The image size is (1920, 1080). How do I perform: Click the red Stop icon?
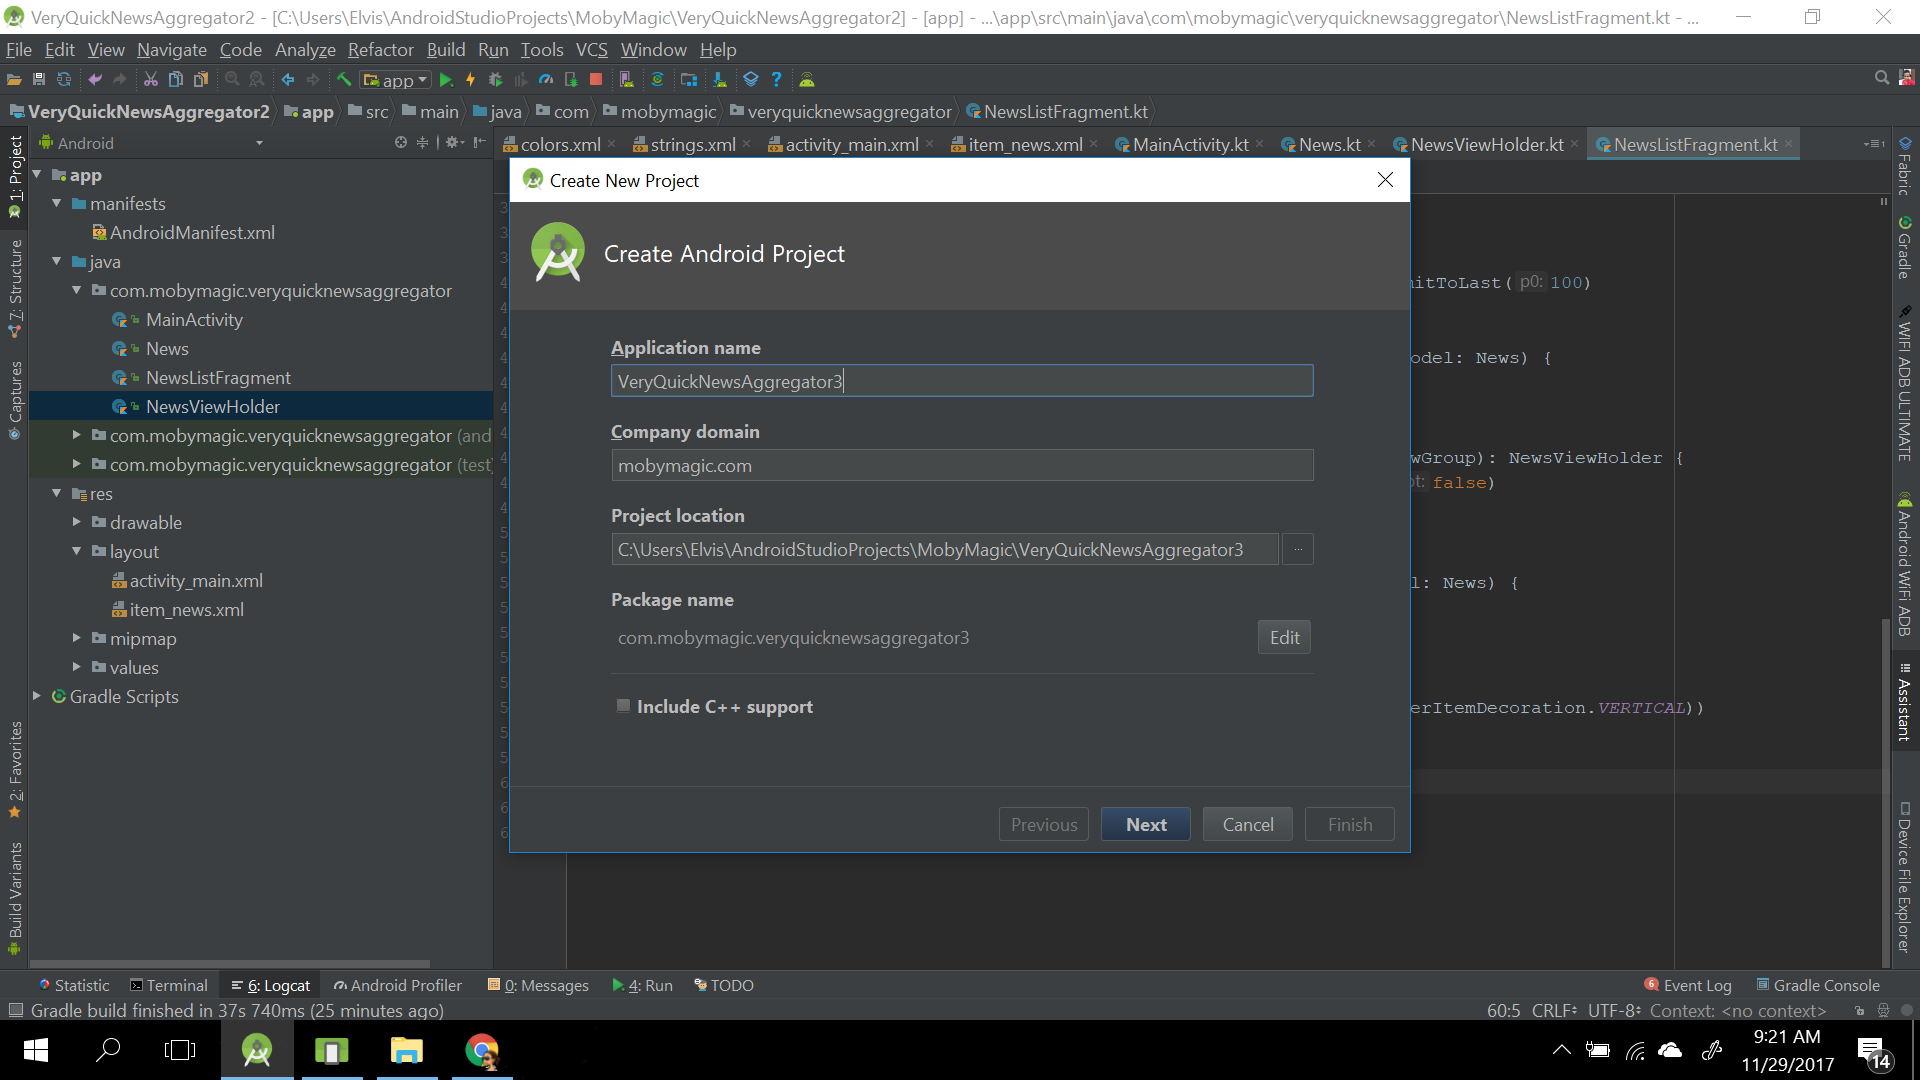point(596,79)
